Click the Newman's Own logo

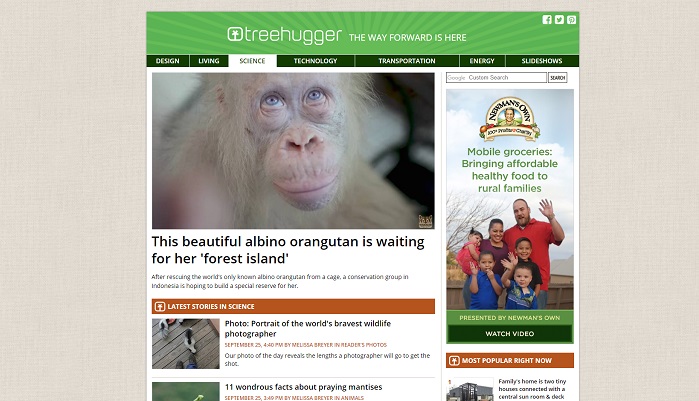pyautogui.click(x=510, y=119)
